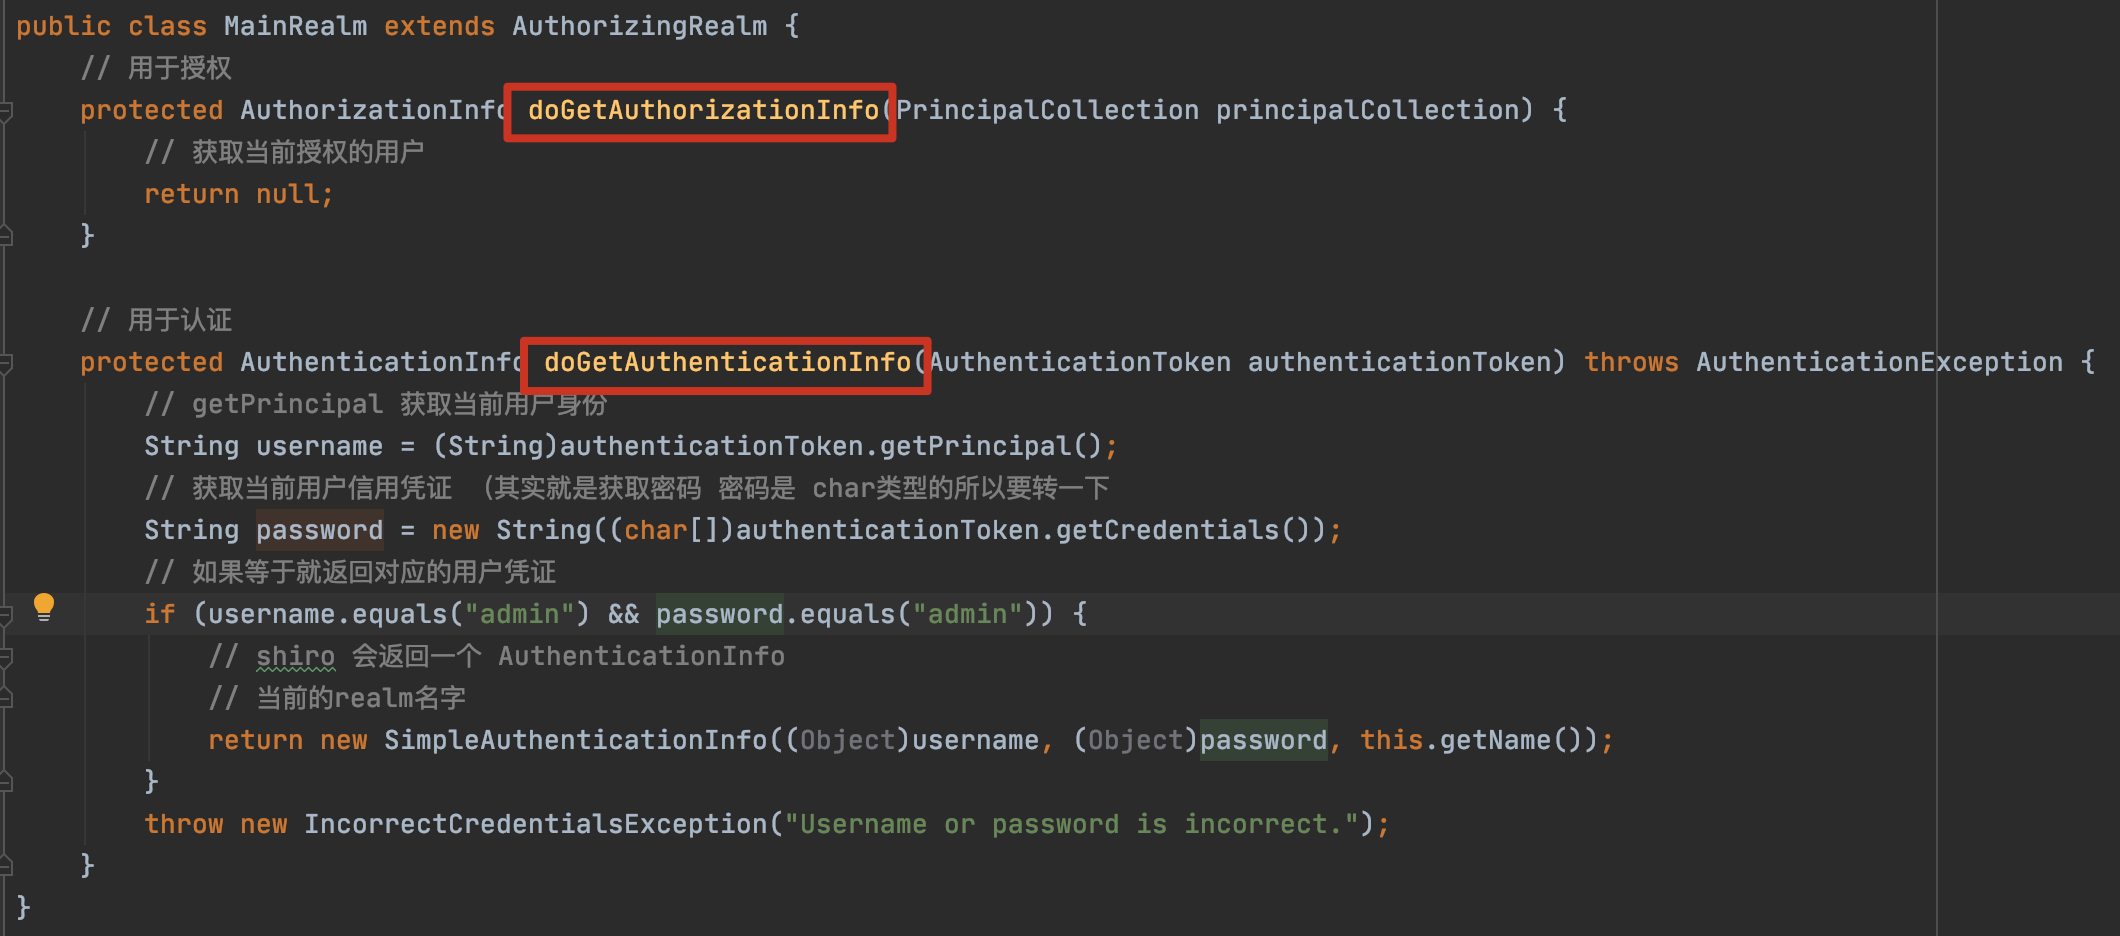Click the password variable in String declaration
Screen dimensions: 2120x936
(319, 531)
